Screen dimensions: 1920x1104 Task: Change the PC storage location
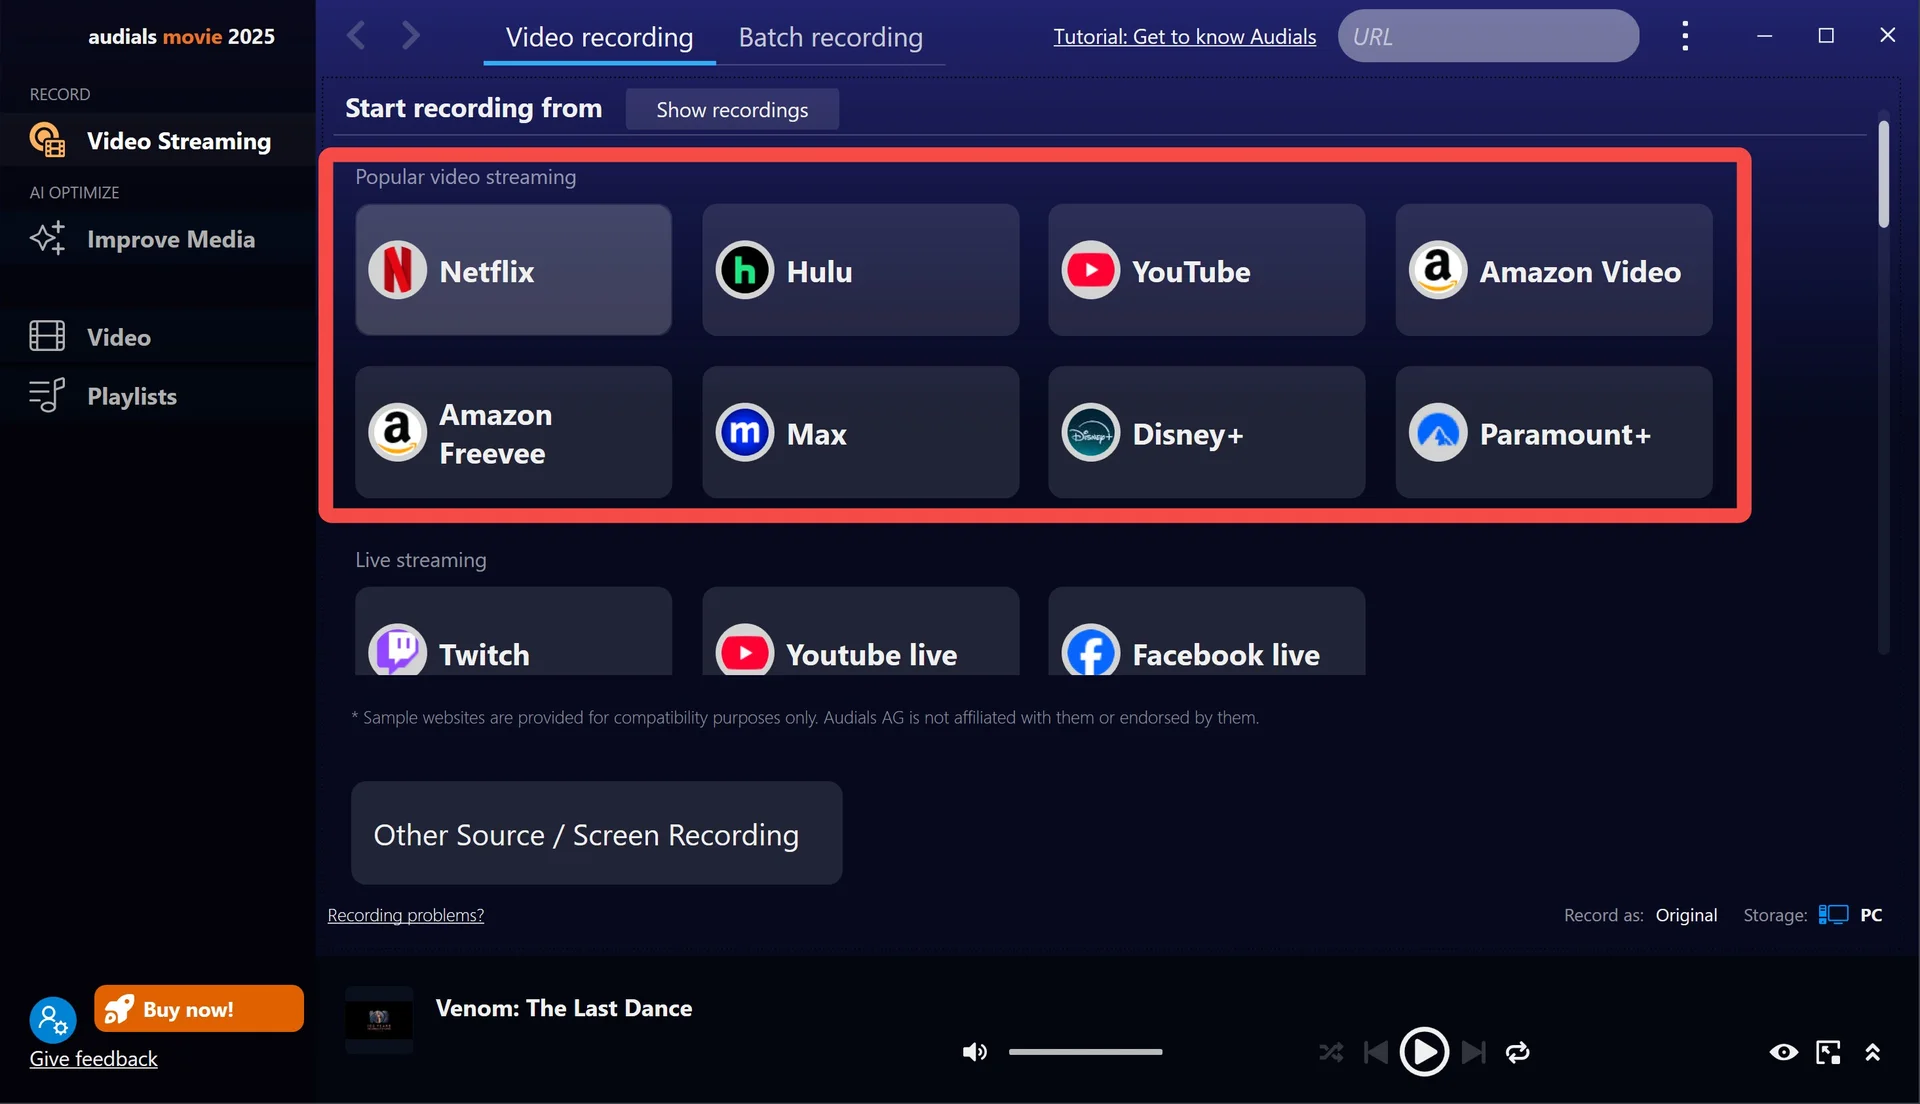tap(1871, 915)
